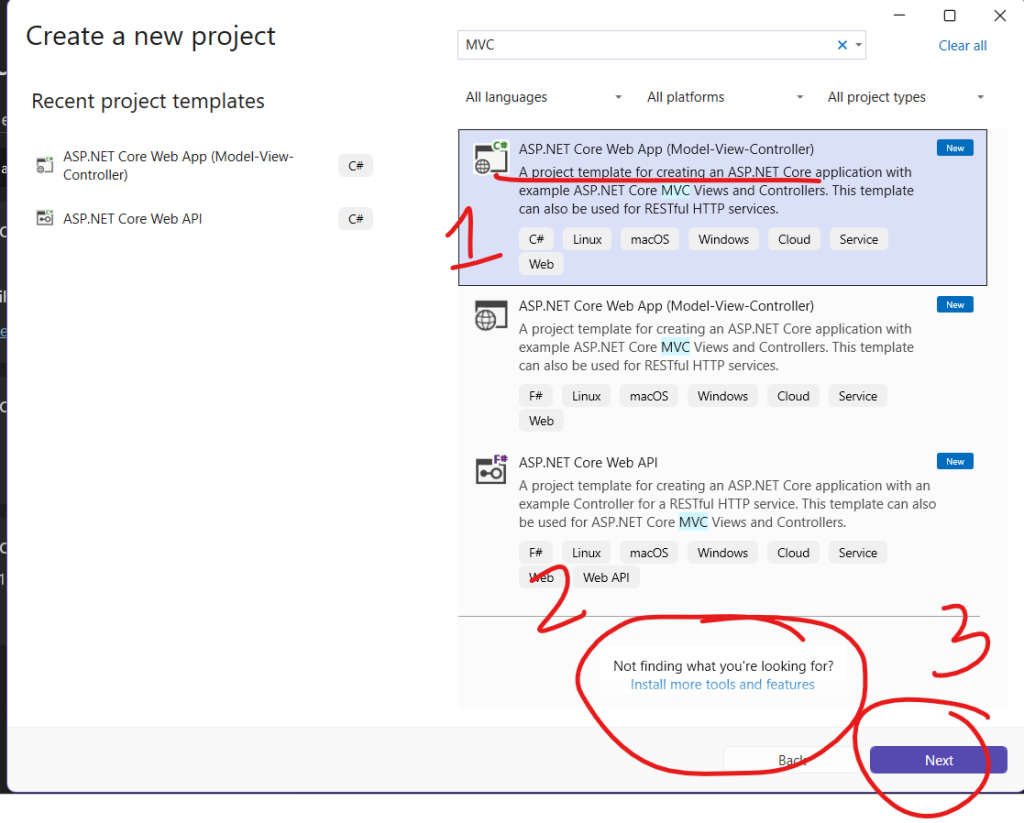The image size is (1024, 823).
Task: Open the search box history dropdown arrow
Action: coord(858,46)
